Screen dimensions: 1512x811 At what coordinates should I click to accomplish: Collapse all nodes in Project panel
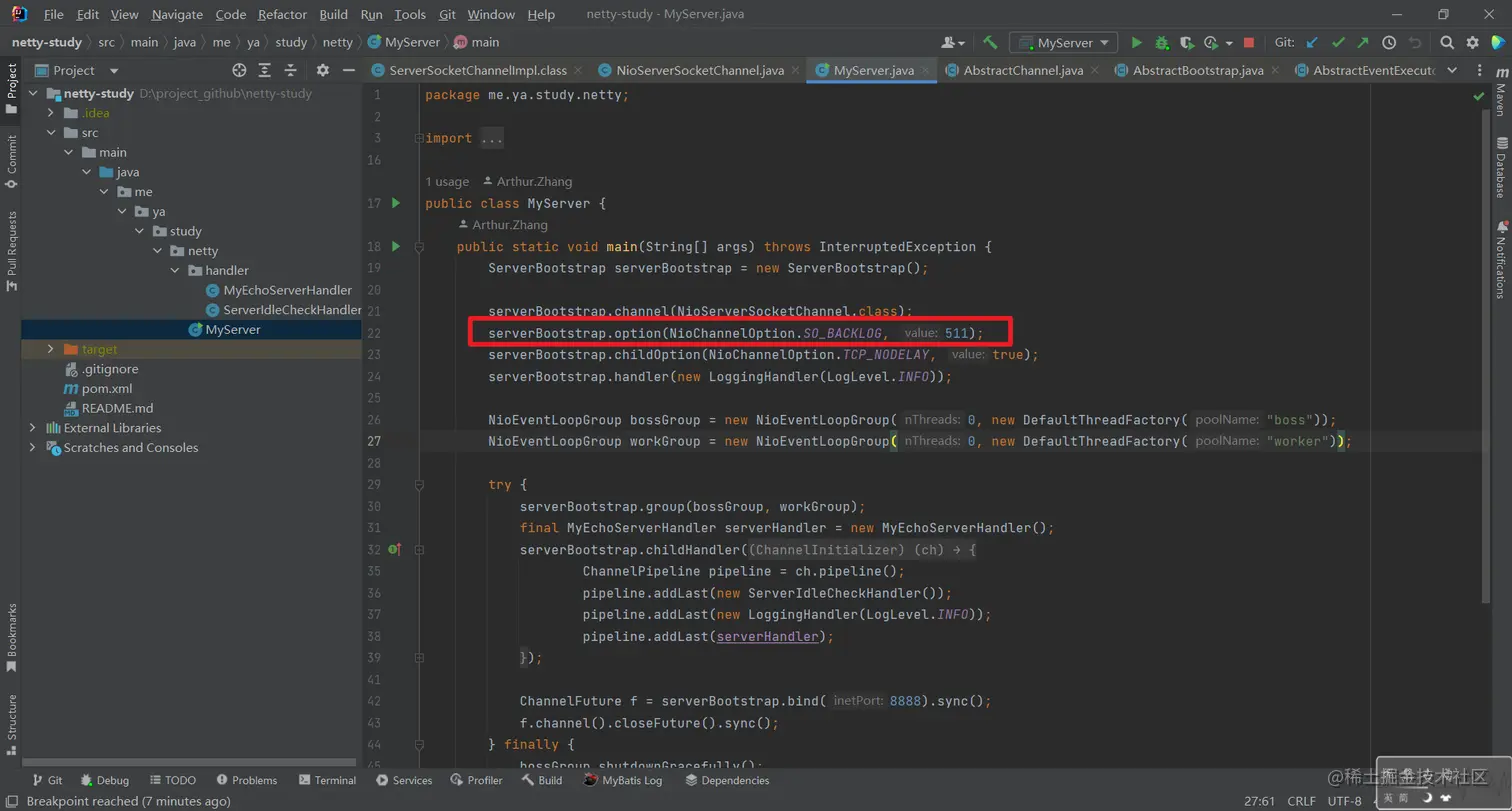tap(291, 70)
